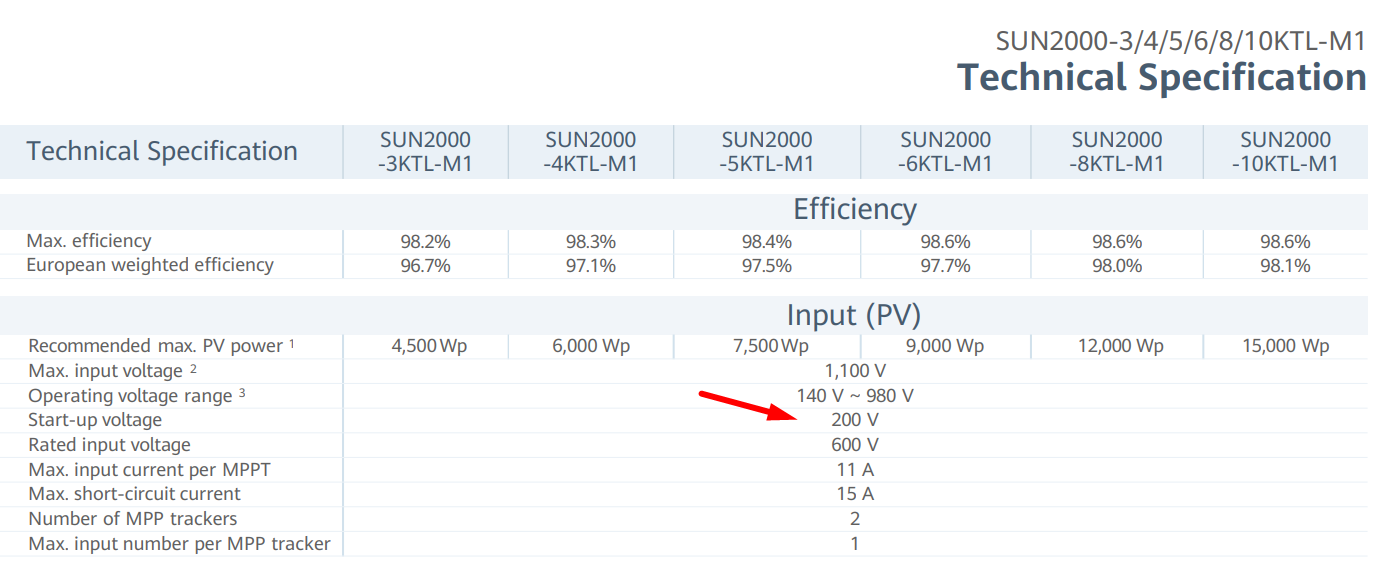Select the SUN2000-10KTL-M1 column header
Image resolution: width=1389 pixels, height=574 pixels.
pos(1285,152)
